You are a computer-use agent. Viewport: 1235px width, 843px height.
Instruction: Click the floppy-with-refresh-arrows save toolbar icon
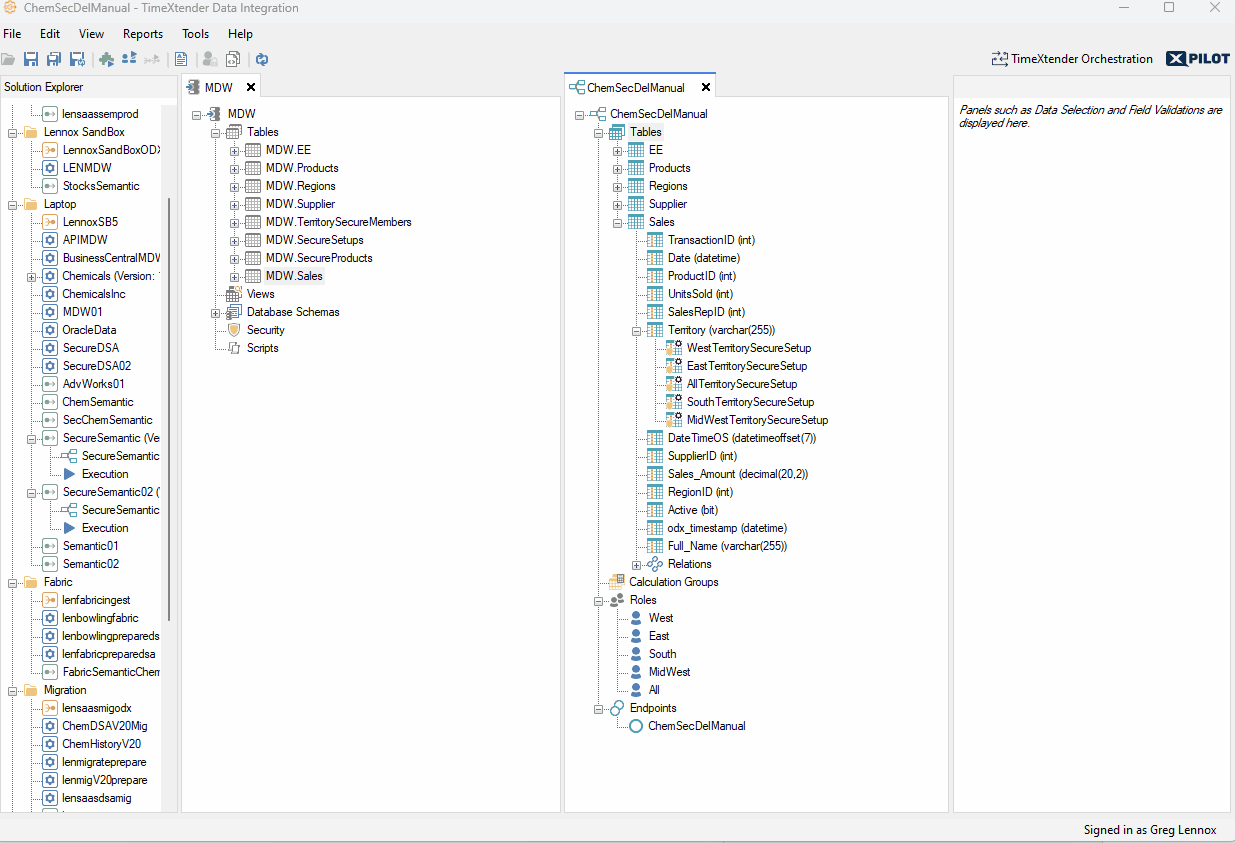[77, 59]
